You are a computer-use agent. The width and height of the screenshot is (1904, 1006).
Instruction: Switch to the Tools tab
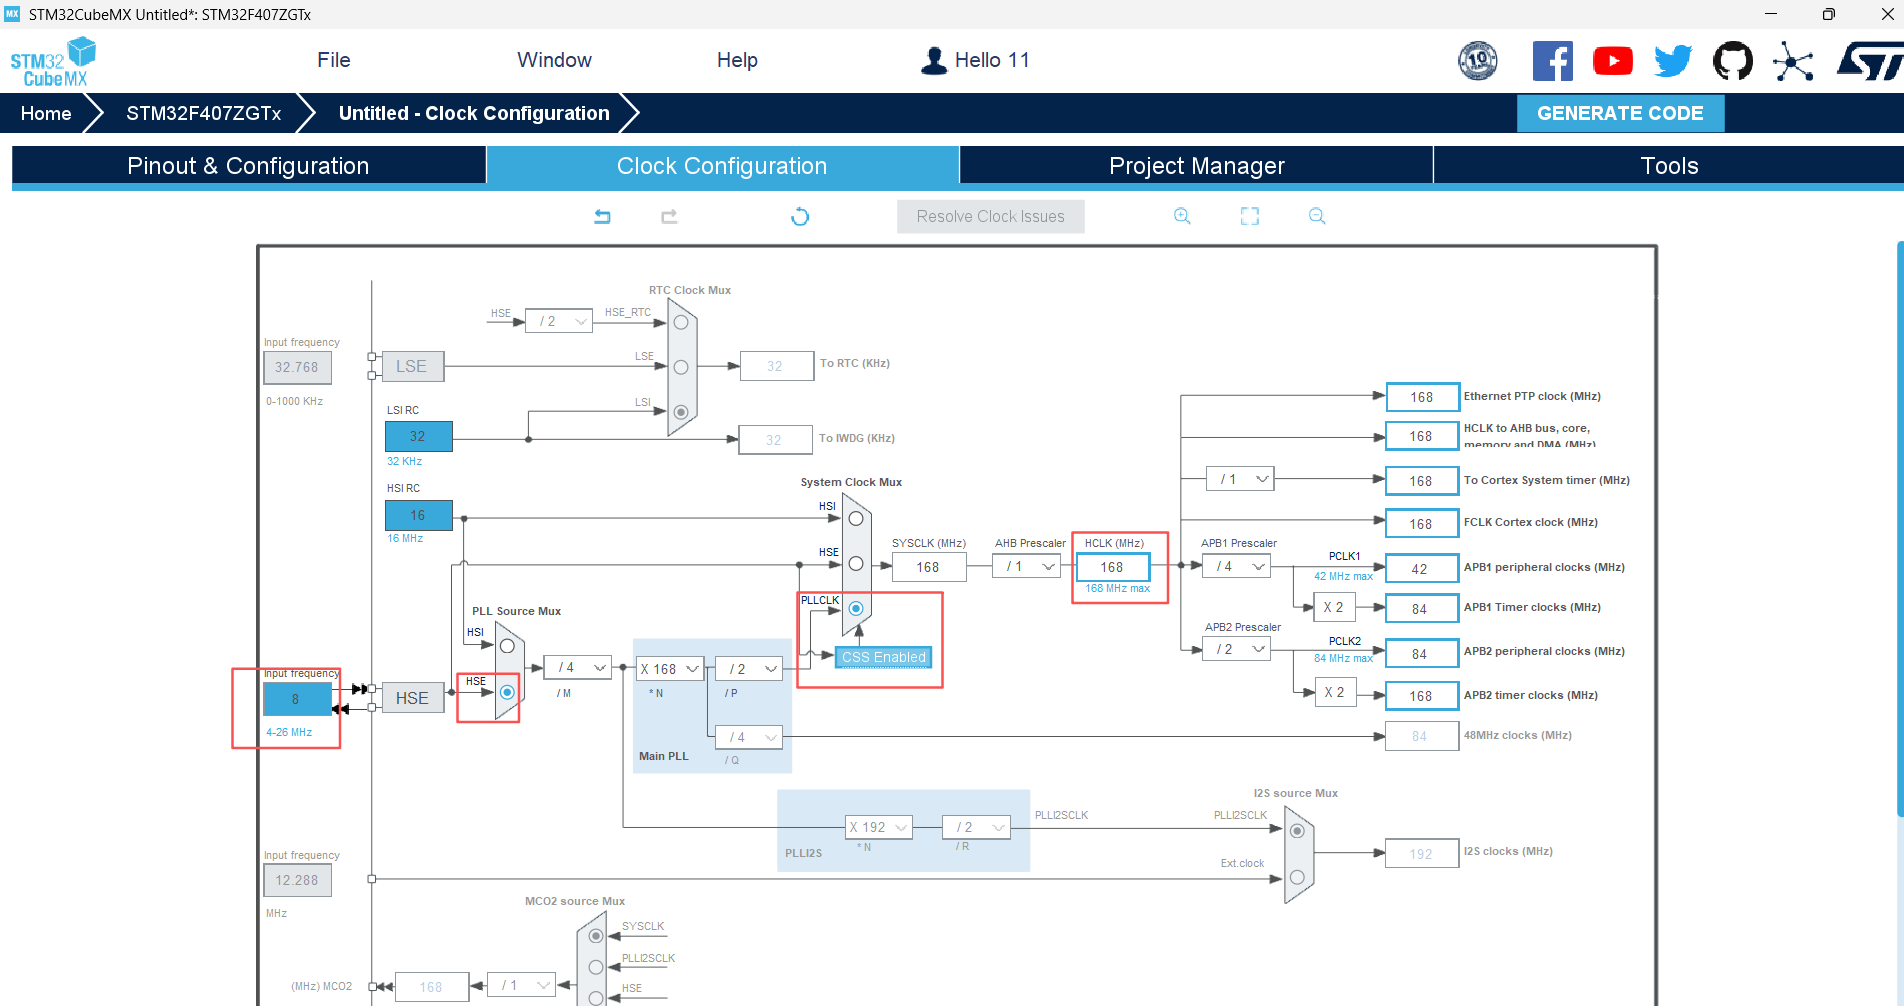point(1669,166)
